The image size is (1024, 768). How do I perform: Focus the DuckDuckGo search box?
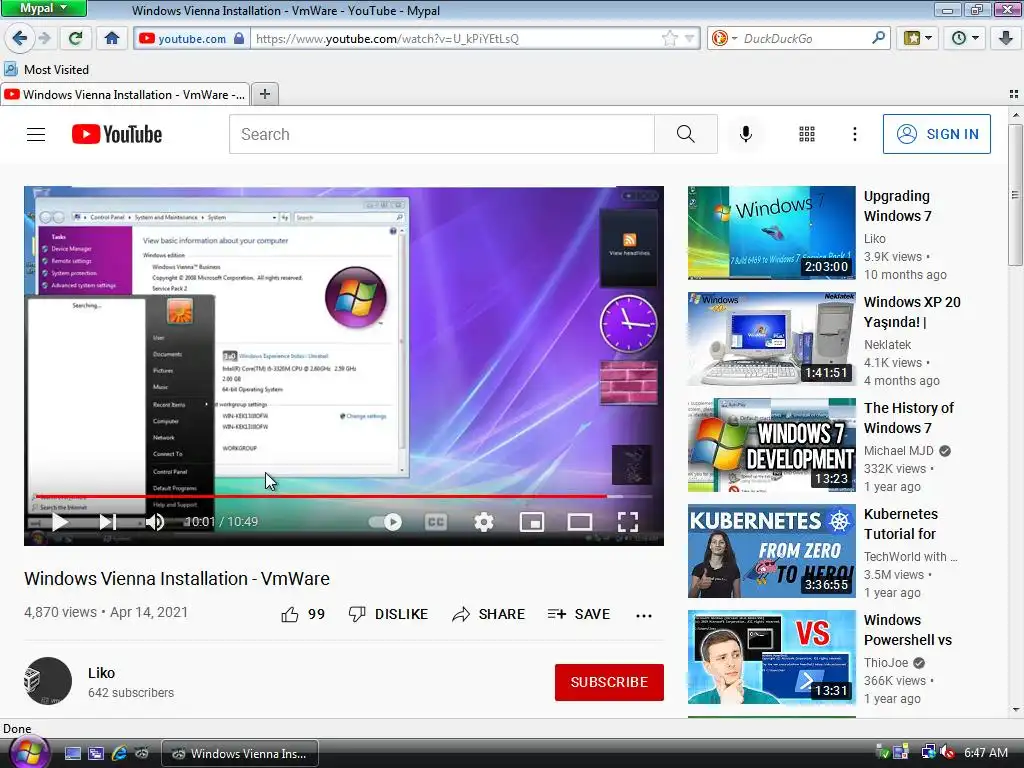point(805,39)
